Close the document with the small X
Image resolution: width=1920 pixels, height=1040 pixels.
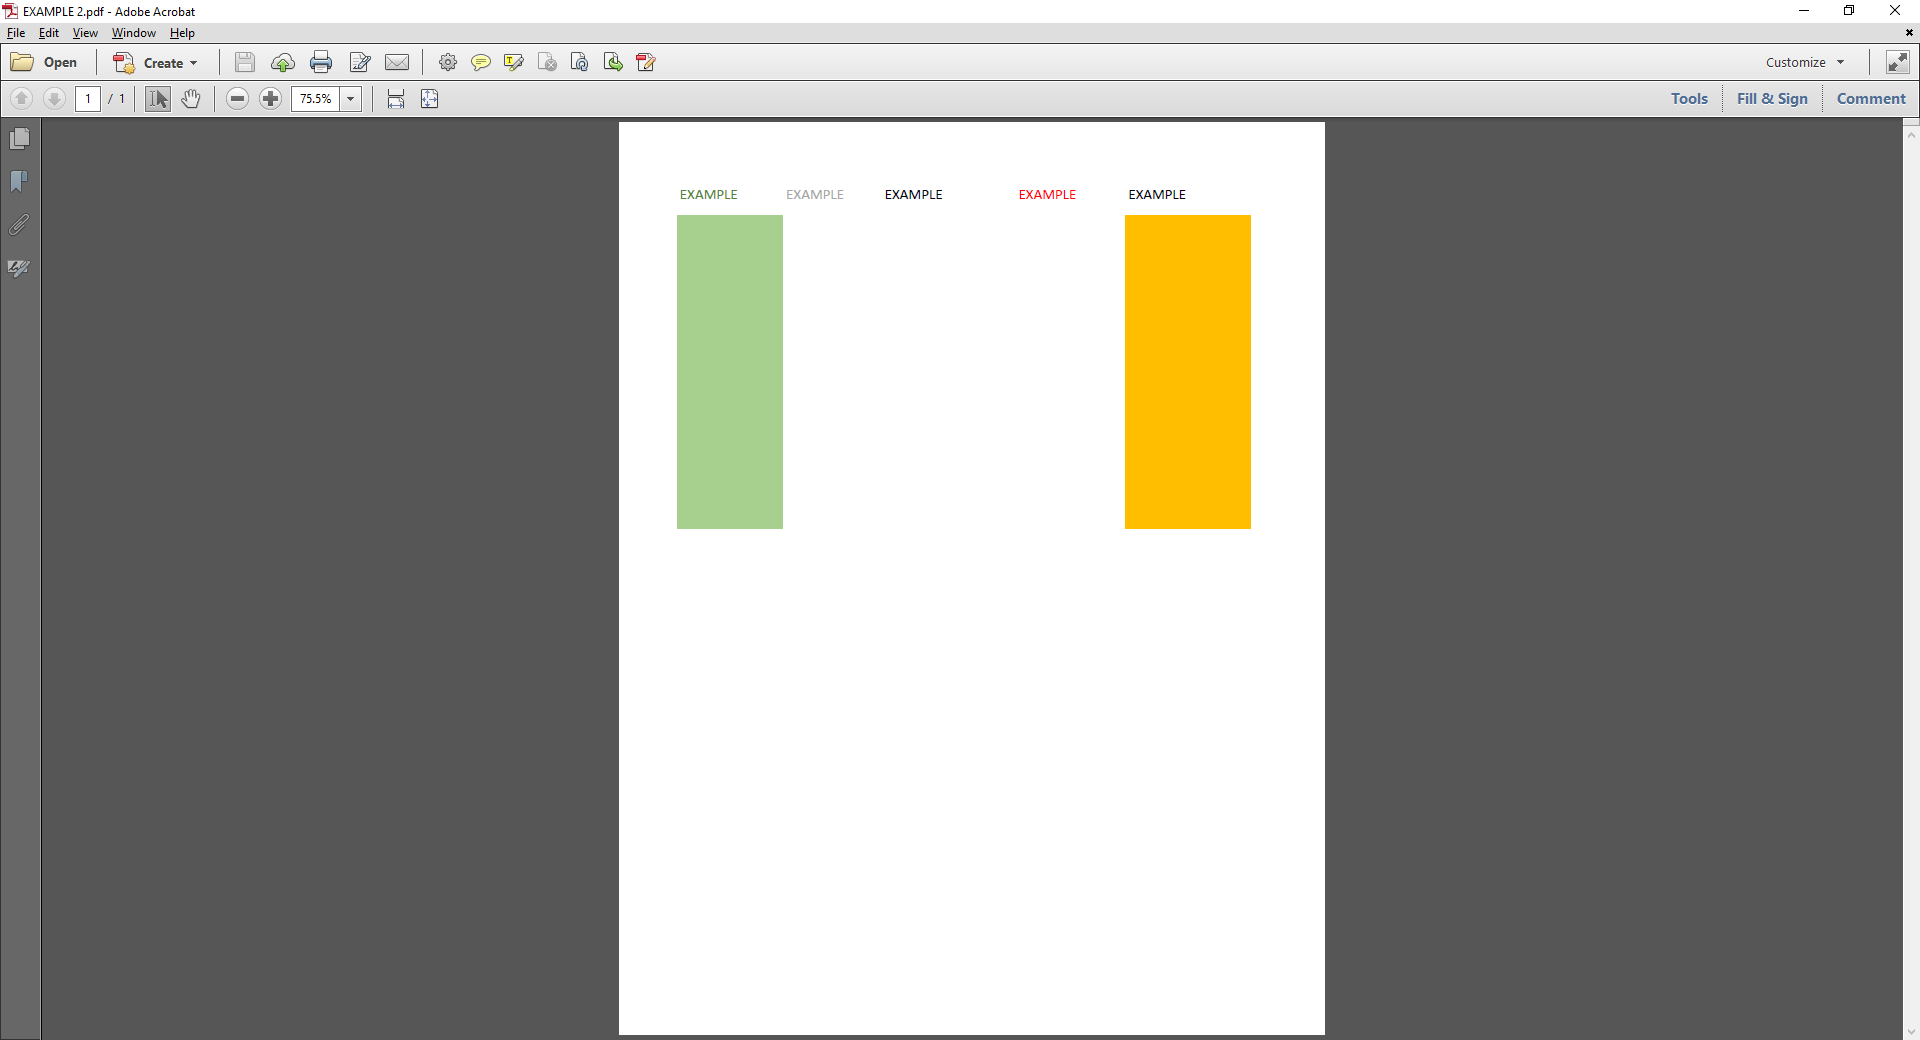point(1909,33)
